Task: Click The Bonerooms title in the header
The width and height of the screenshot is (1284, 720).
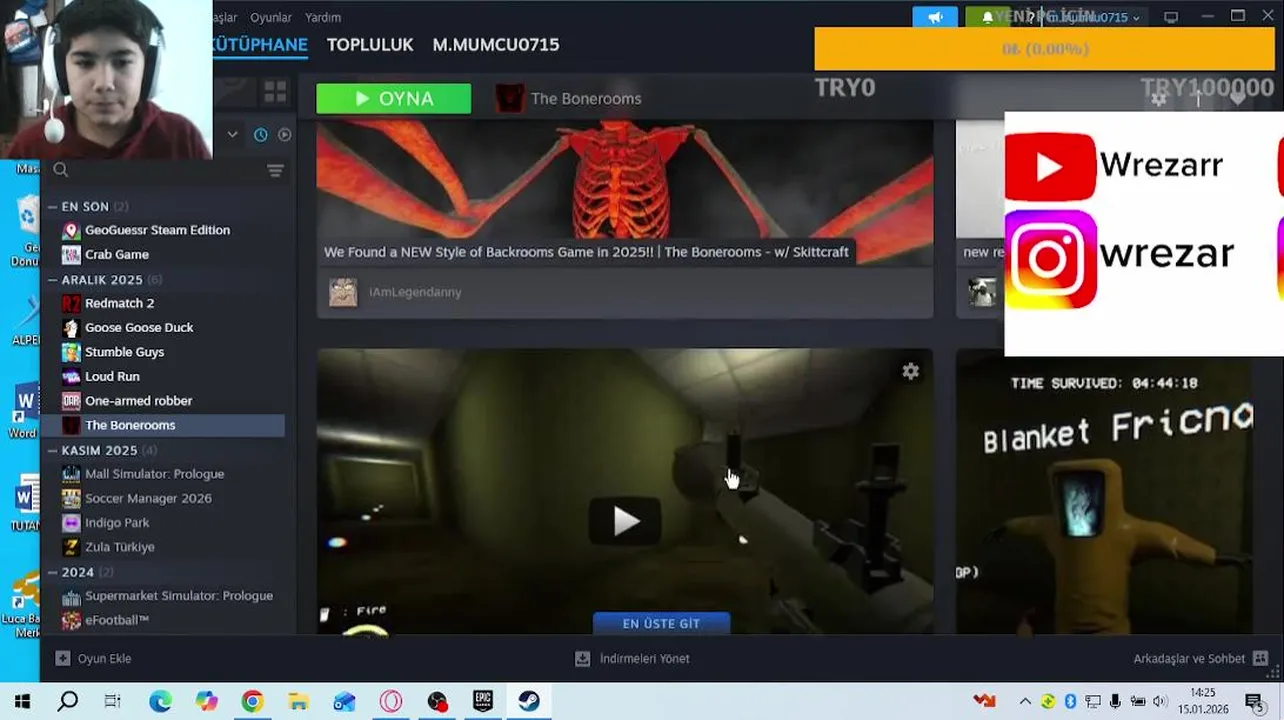Action: 586,98
